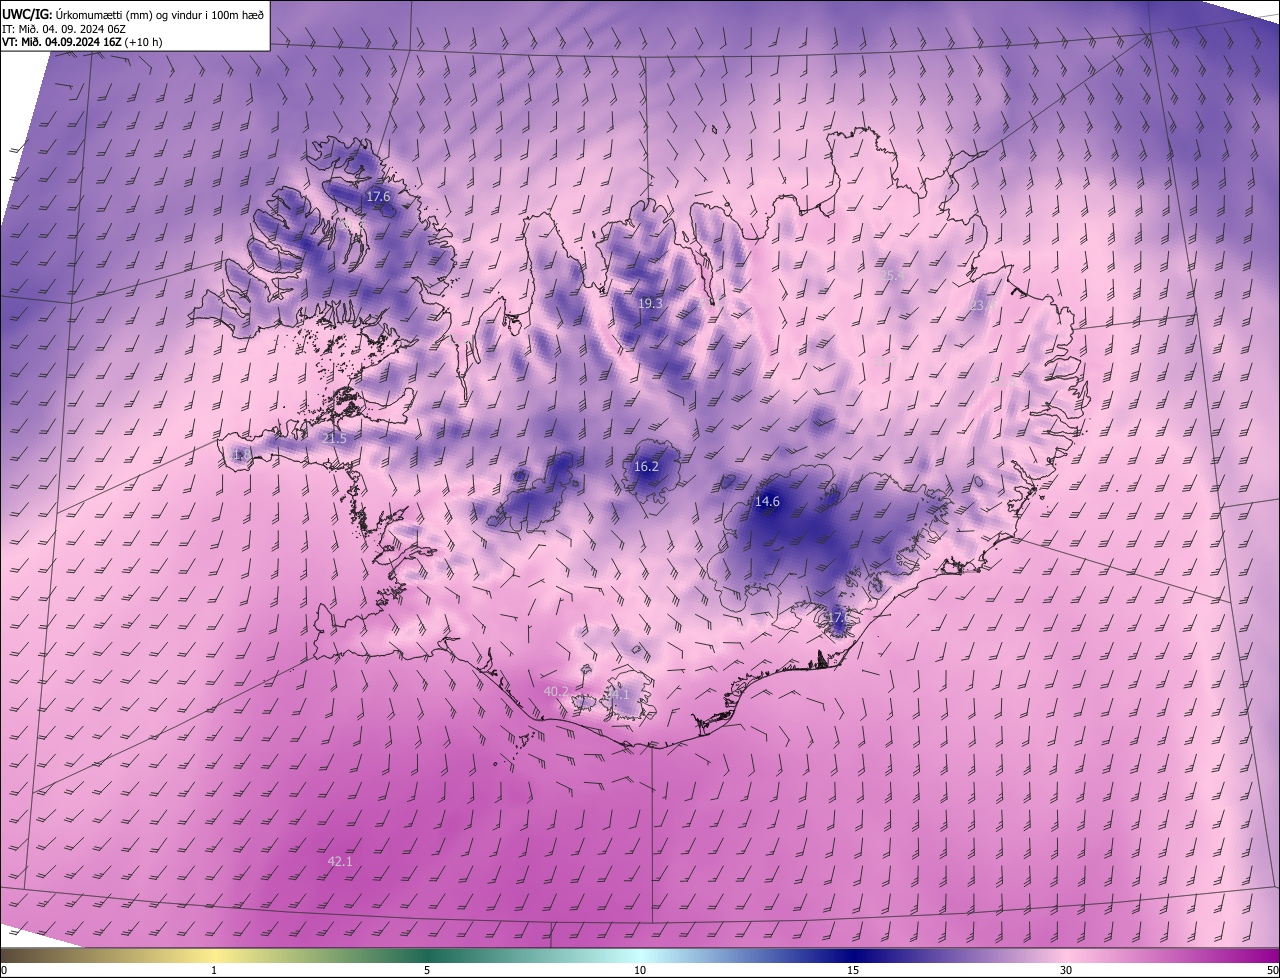Click the 42.1 value label

[340, 861]
